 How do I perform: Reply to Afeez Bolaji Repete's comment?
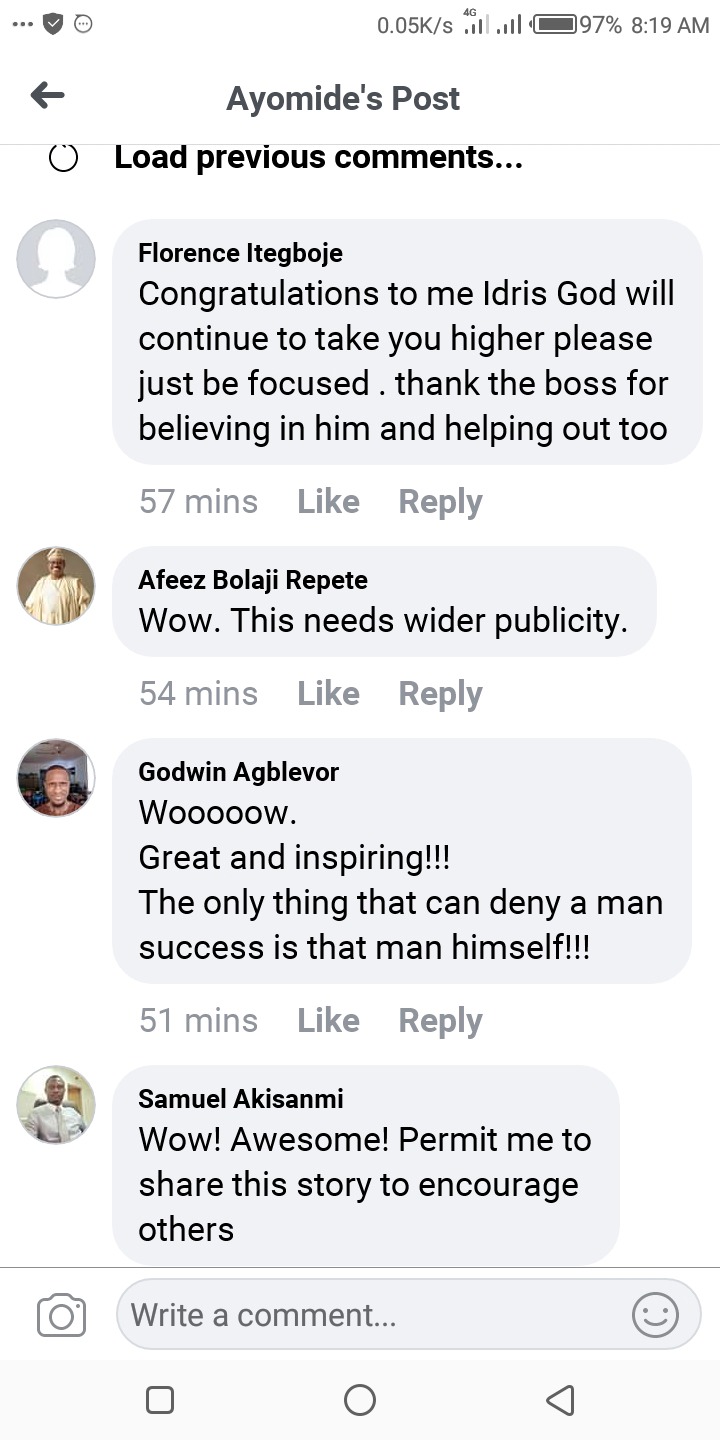pyautogui.click(x=440, y=694)
